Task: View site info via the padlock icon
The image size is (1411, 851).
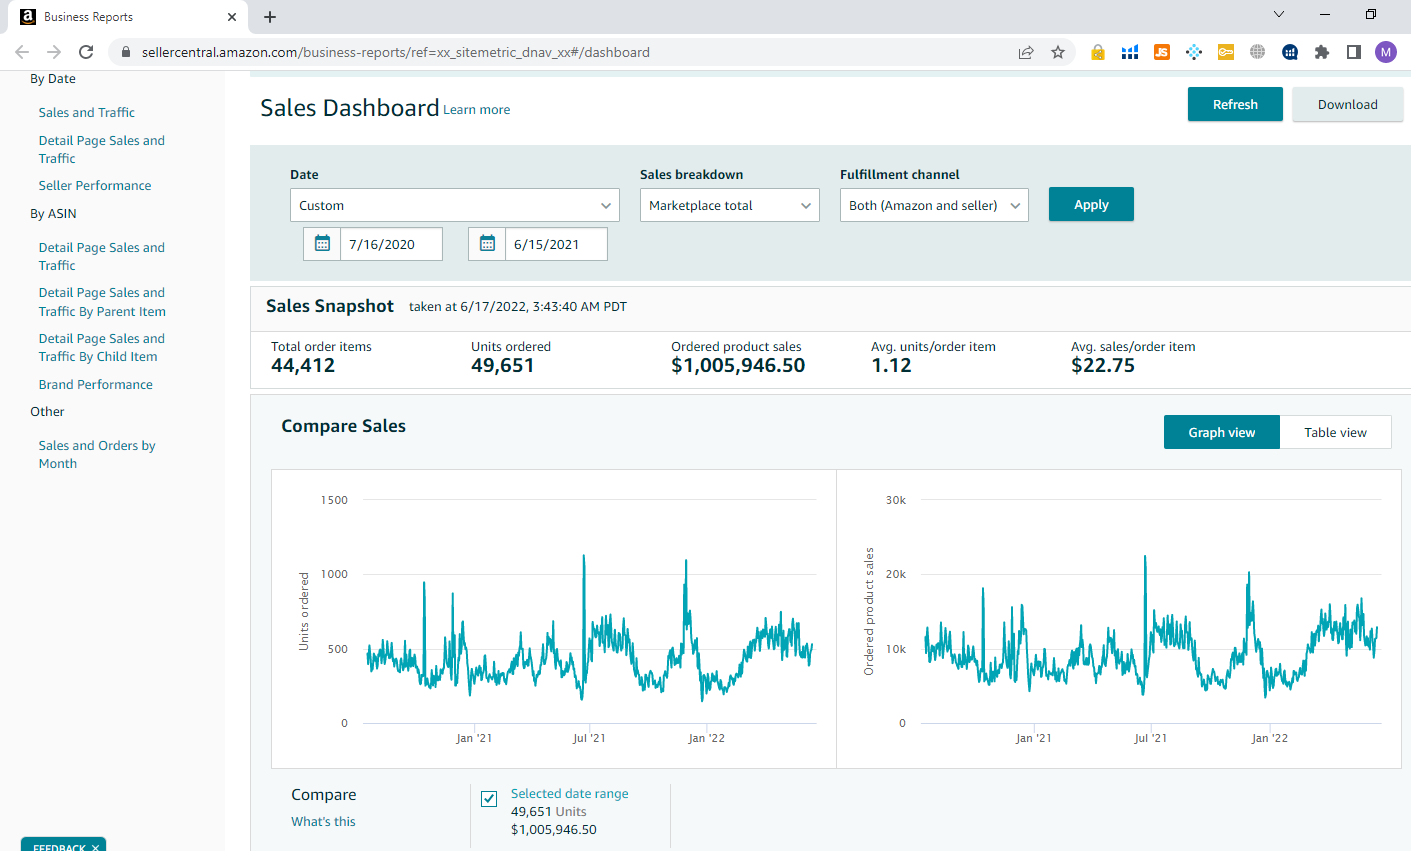Action: tap(126, 52)
